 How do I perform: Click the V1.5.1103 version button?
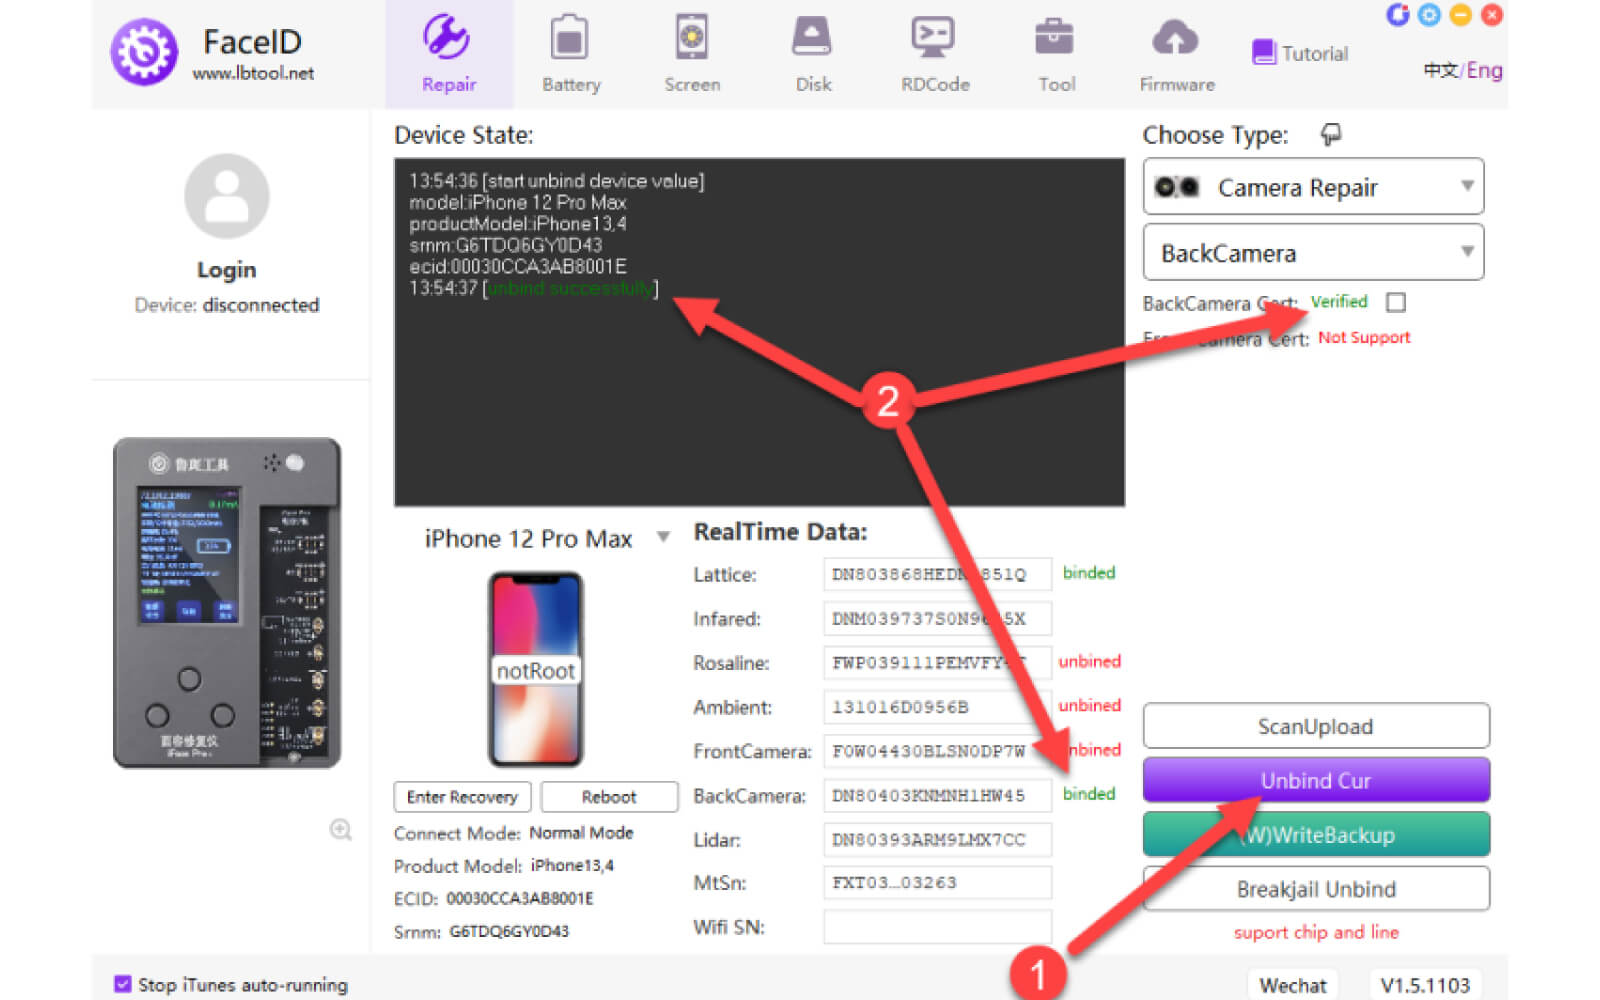point(1425,985)
